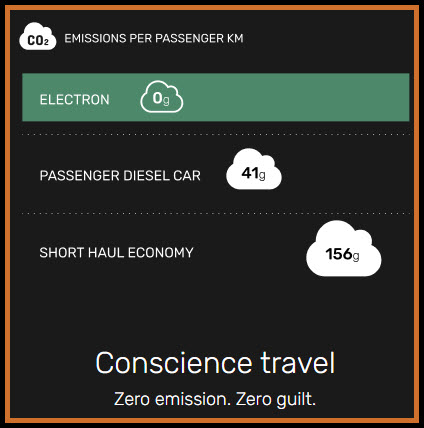Click the number 156 inside the cloud
The image size is (424, 428).
338,254
